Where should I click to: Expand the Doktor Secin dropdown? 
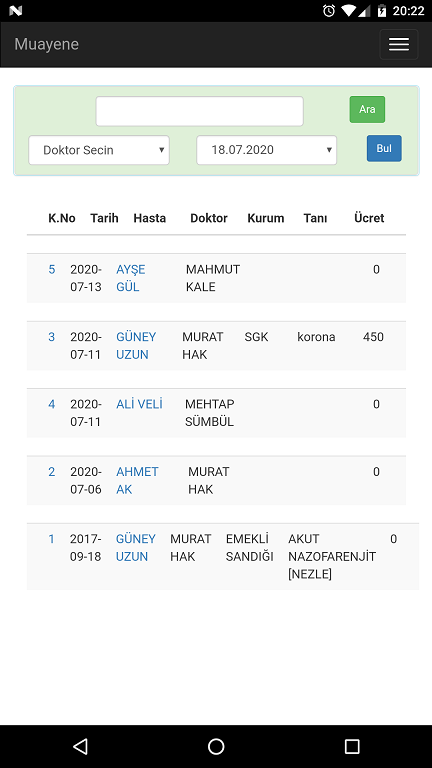click(99, 150)
